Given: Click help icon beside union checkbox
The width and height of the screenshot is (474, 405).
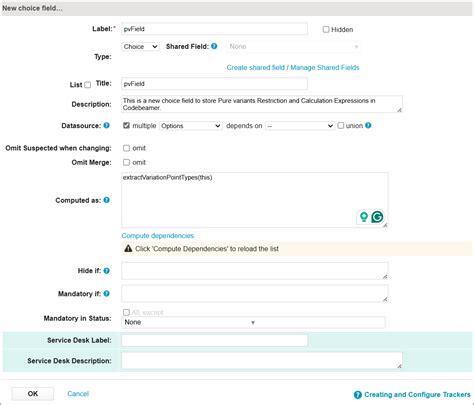Looking at the screenshot, I should tap(368, 126).
